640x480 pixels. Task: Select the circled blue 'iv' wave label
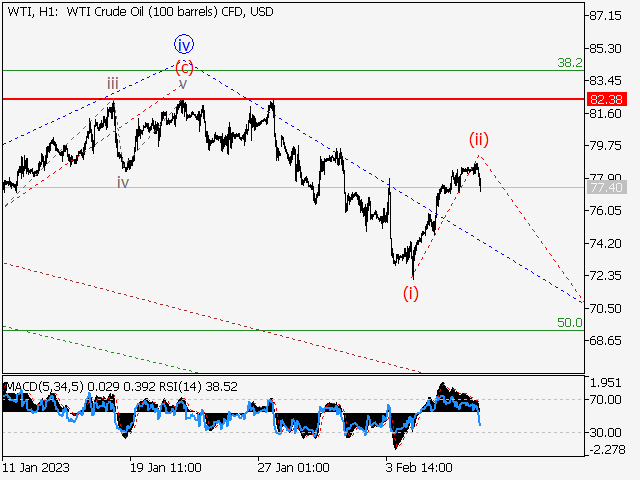(x=184, y=44)
